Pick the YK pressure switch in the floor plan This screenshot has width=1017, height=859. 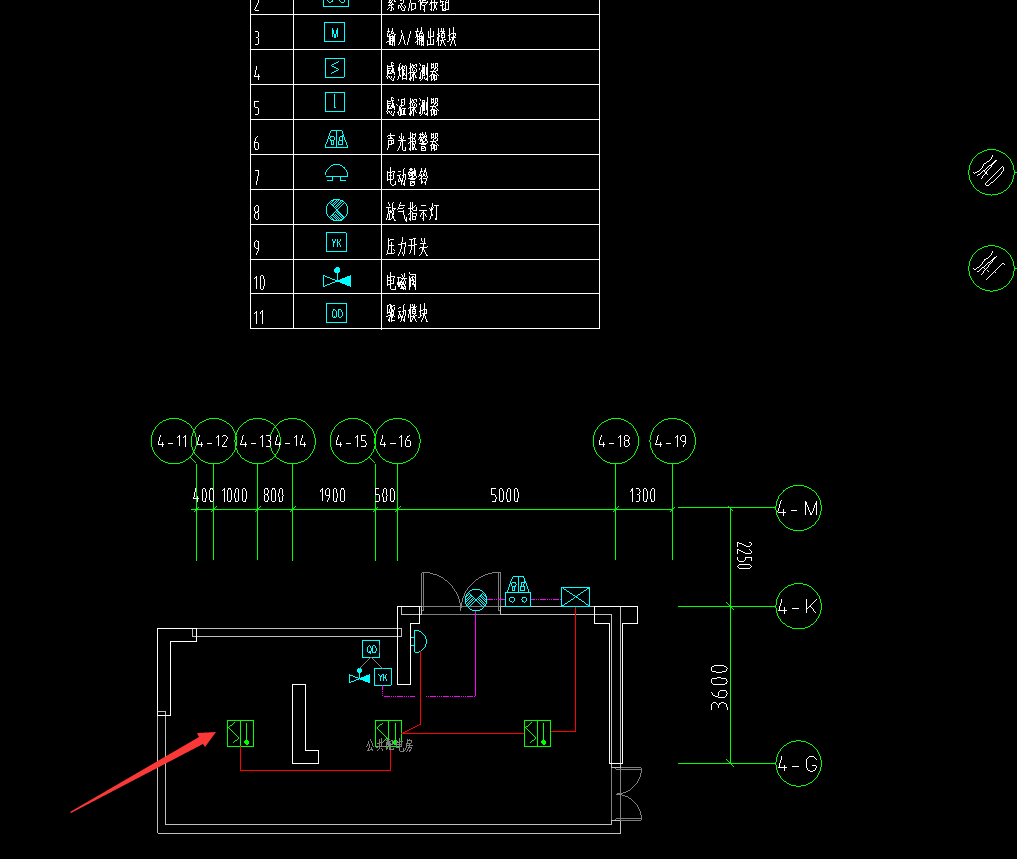pyautogui.click(x=383, y=677)
